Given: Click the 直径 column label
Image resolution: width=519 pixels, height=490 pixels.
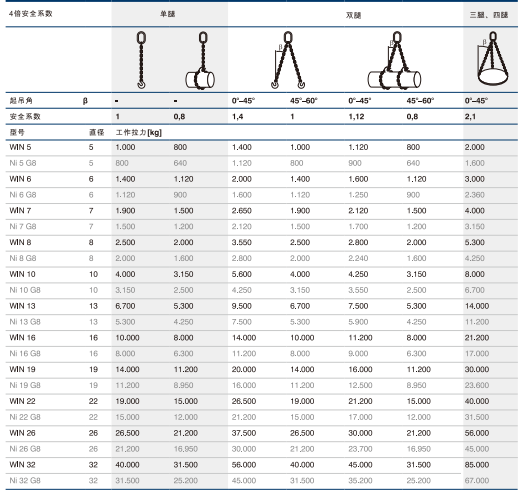Looking at the screenshot, I should click(97, 132).
